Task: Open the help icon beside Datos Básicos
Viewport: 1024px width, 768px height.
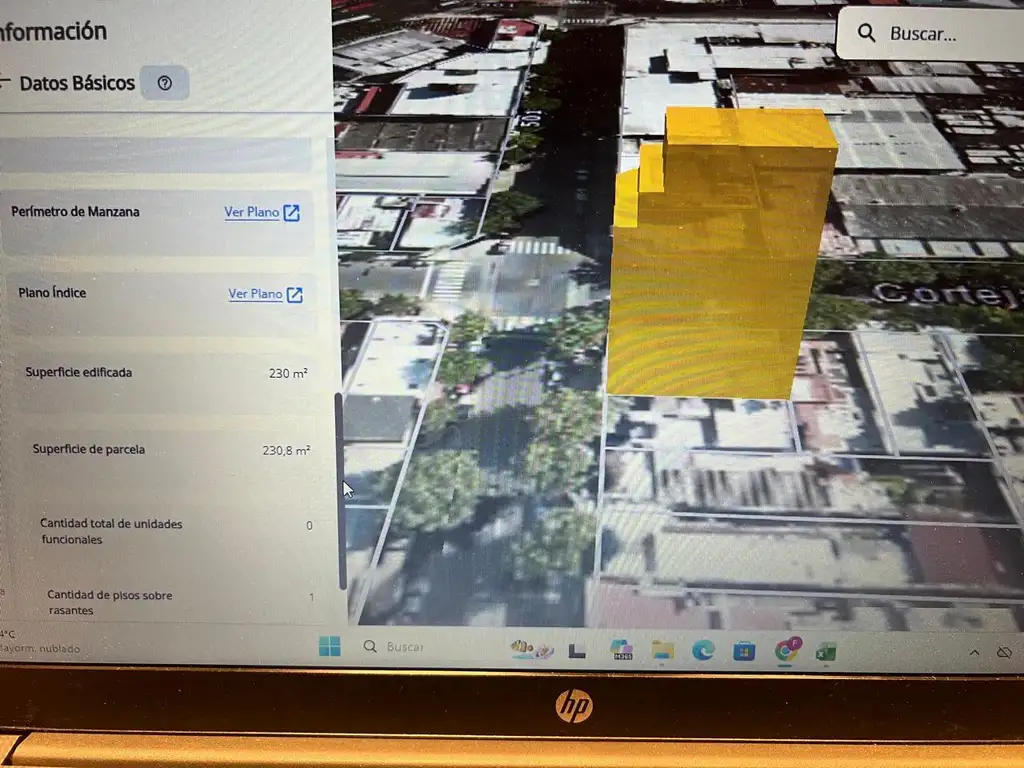Action: [165, 83]
